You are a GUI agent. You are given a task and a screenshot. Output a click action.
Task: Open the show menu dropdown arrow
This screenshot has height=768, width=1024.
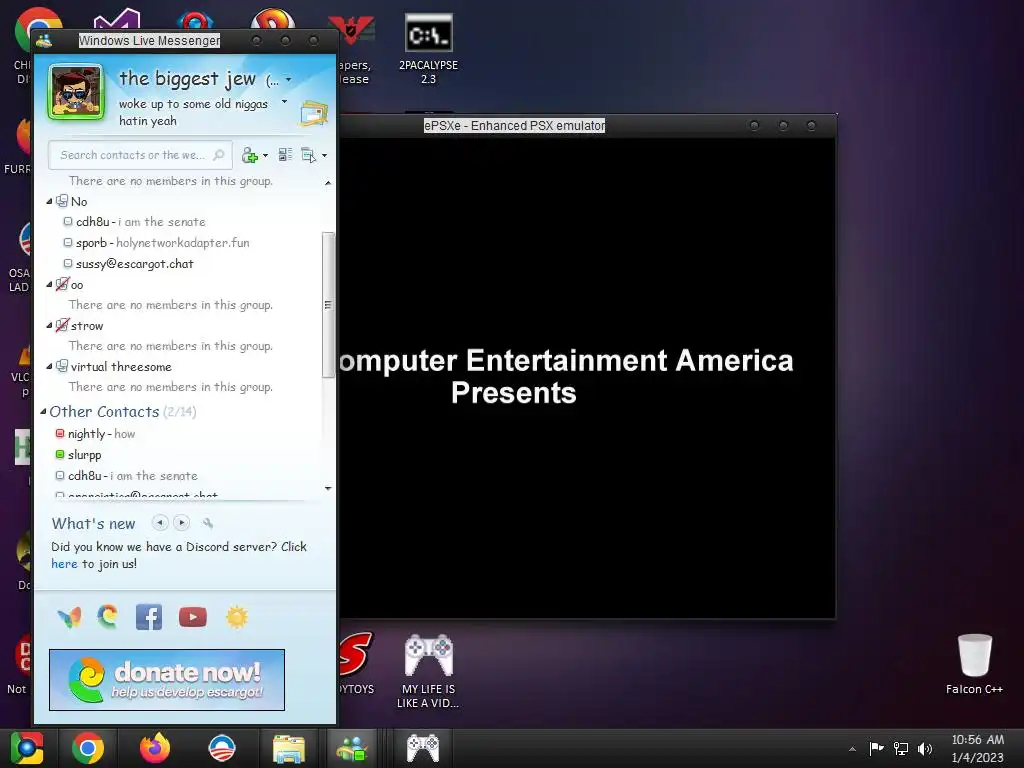[x=325, y=155]
